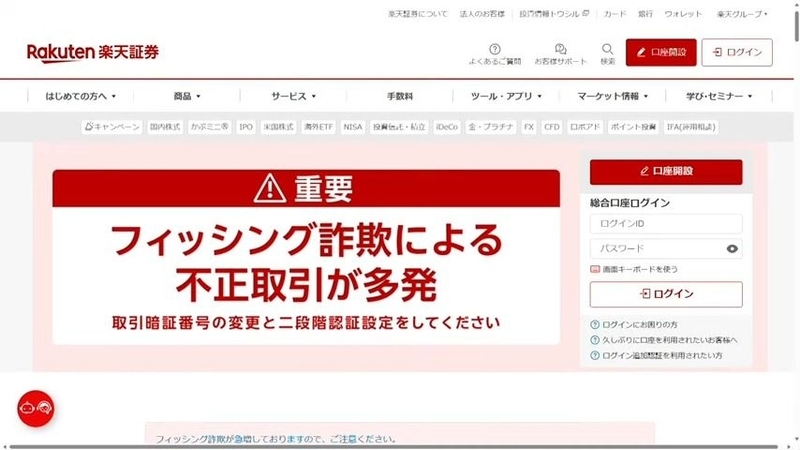Select the ポイント投資 tab
The height and width of the screenshot is (450, 800).
coord(633,127)
